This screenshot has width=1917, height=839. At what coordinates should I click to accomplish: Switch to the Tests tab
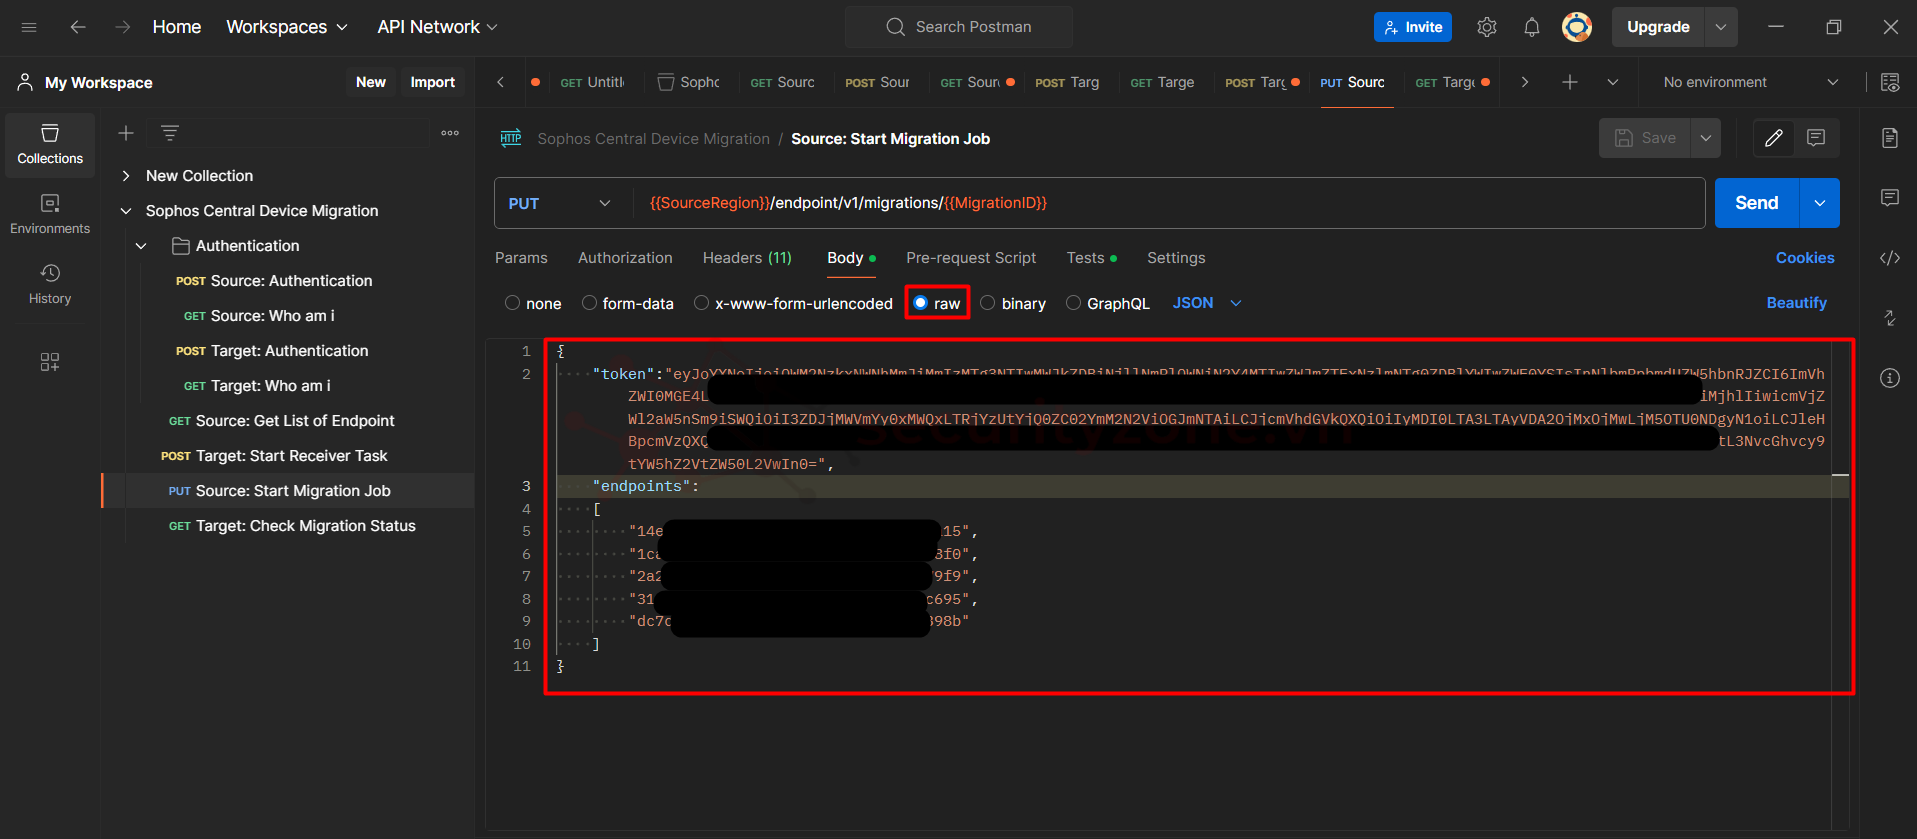point(1091,258)
